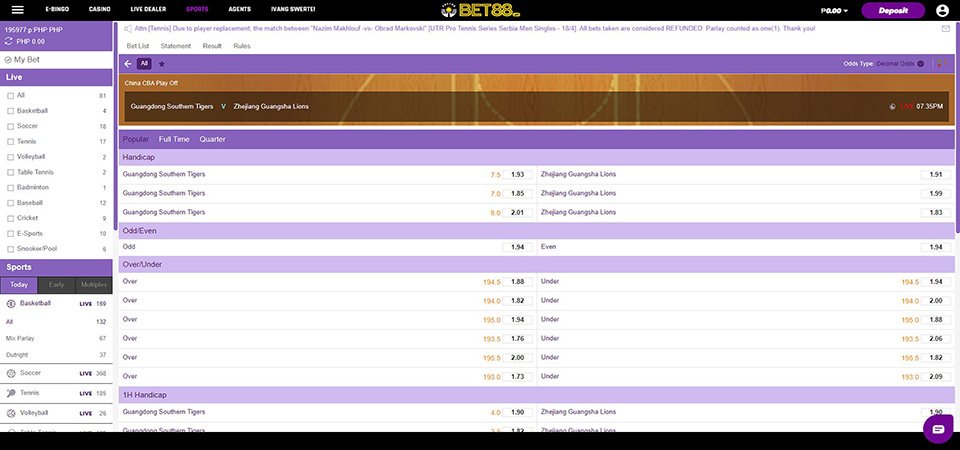Tick the Cricket checkbox
The image size is (960, 450).
click(10, 218)
